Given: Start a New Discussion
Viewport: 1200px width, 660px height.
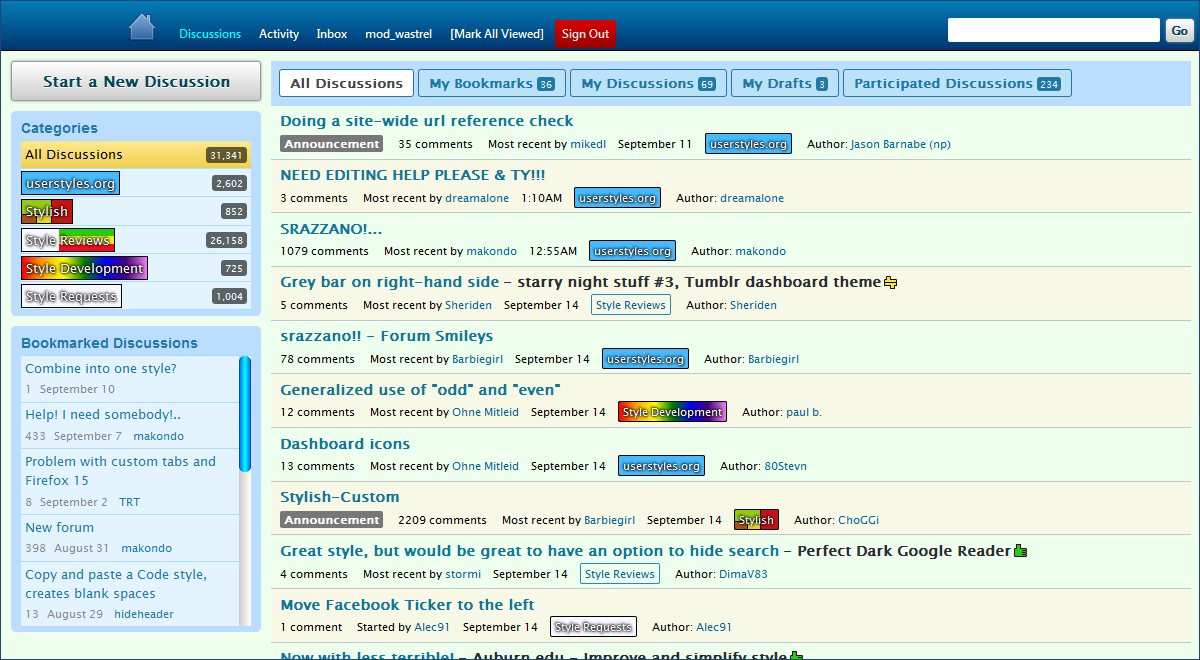Looking at the screenshot, I should 136,82.
